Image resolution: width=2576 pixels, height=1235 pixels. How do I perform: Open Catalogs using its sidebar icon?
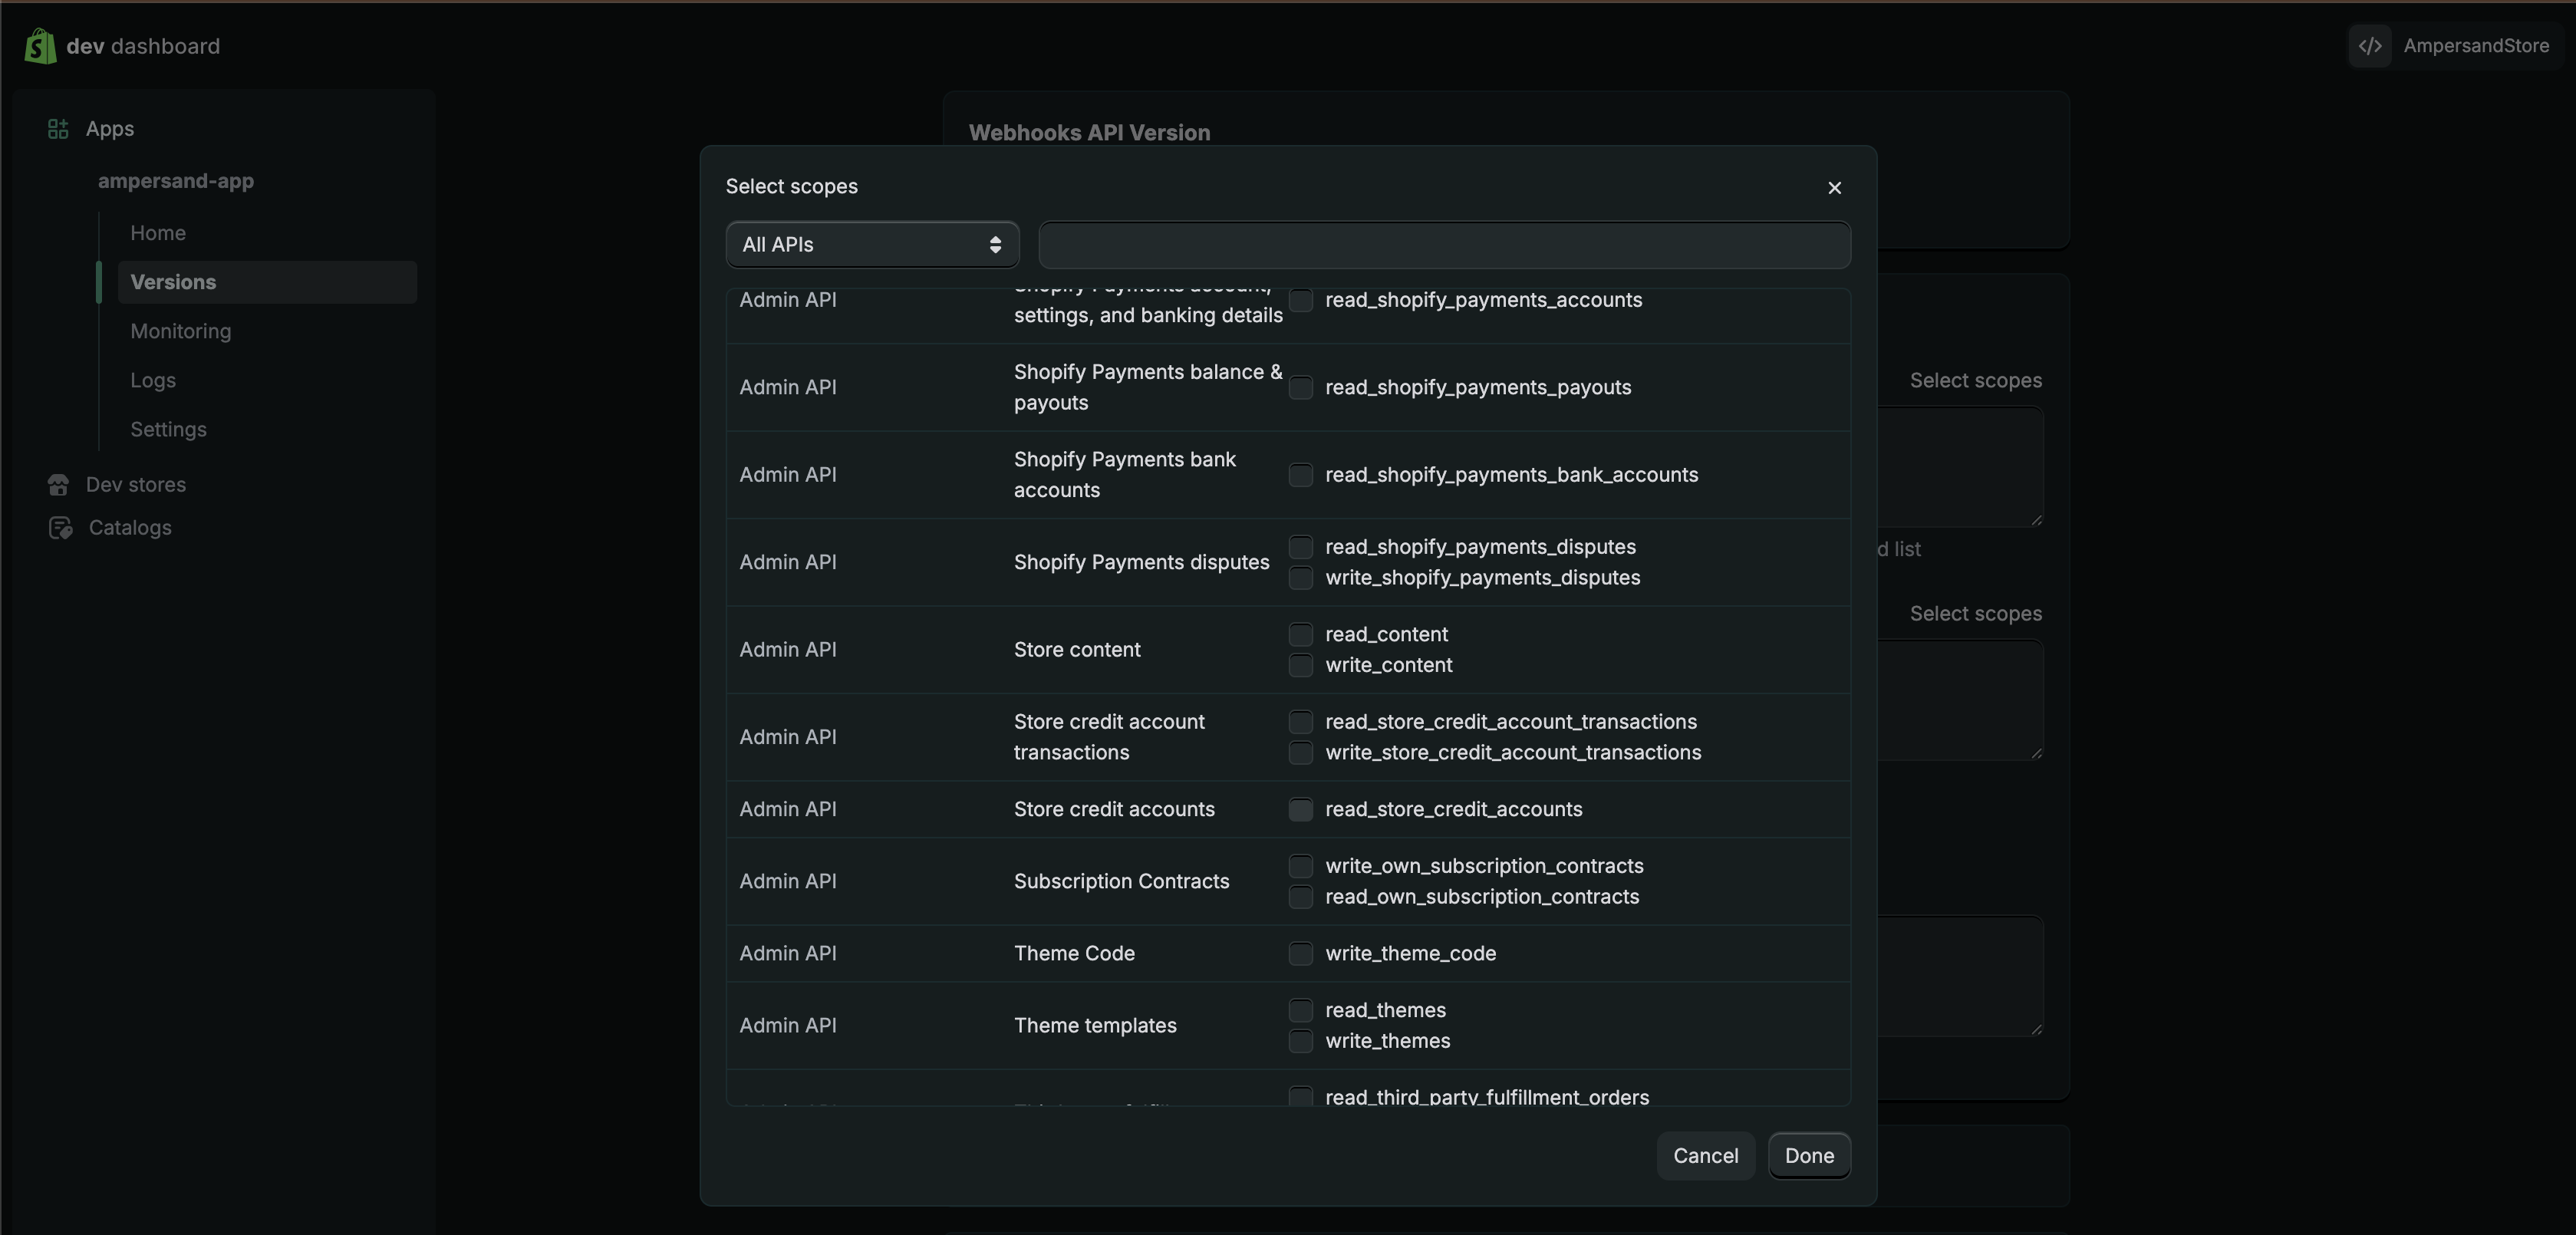click(59, 527)
